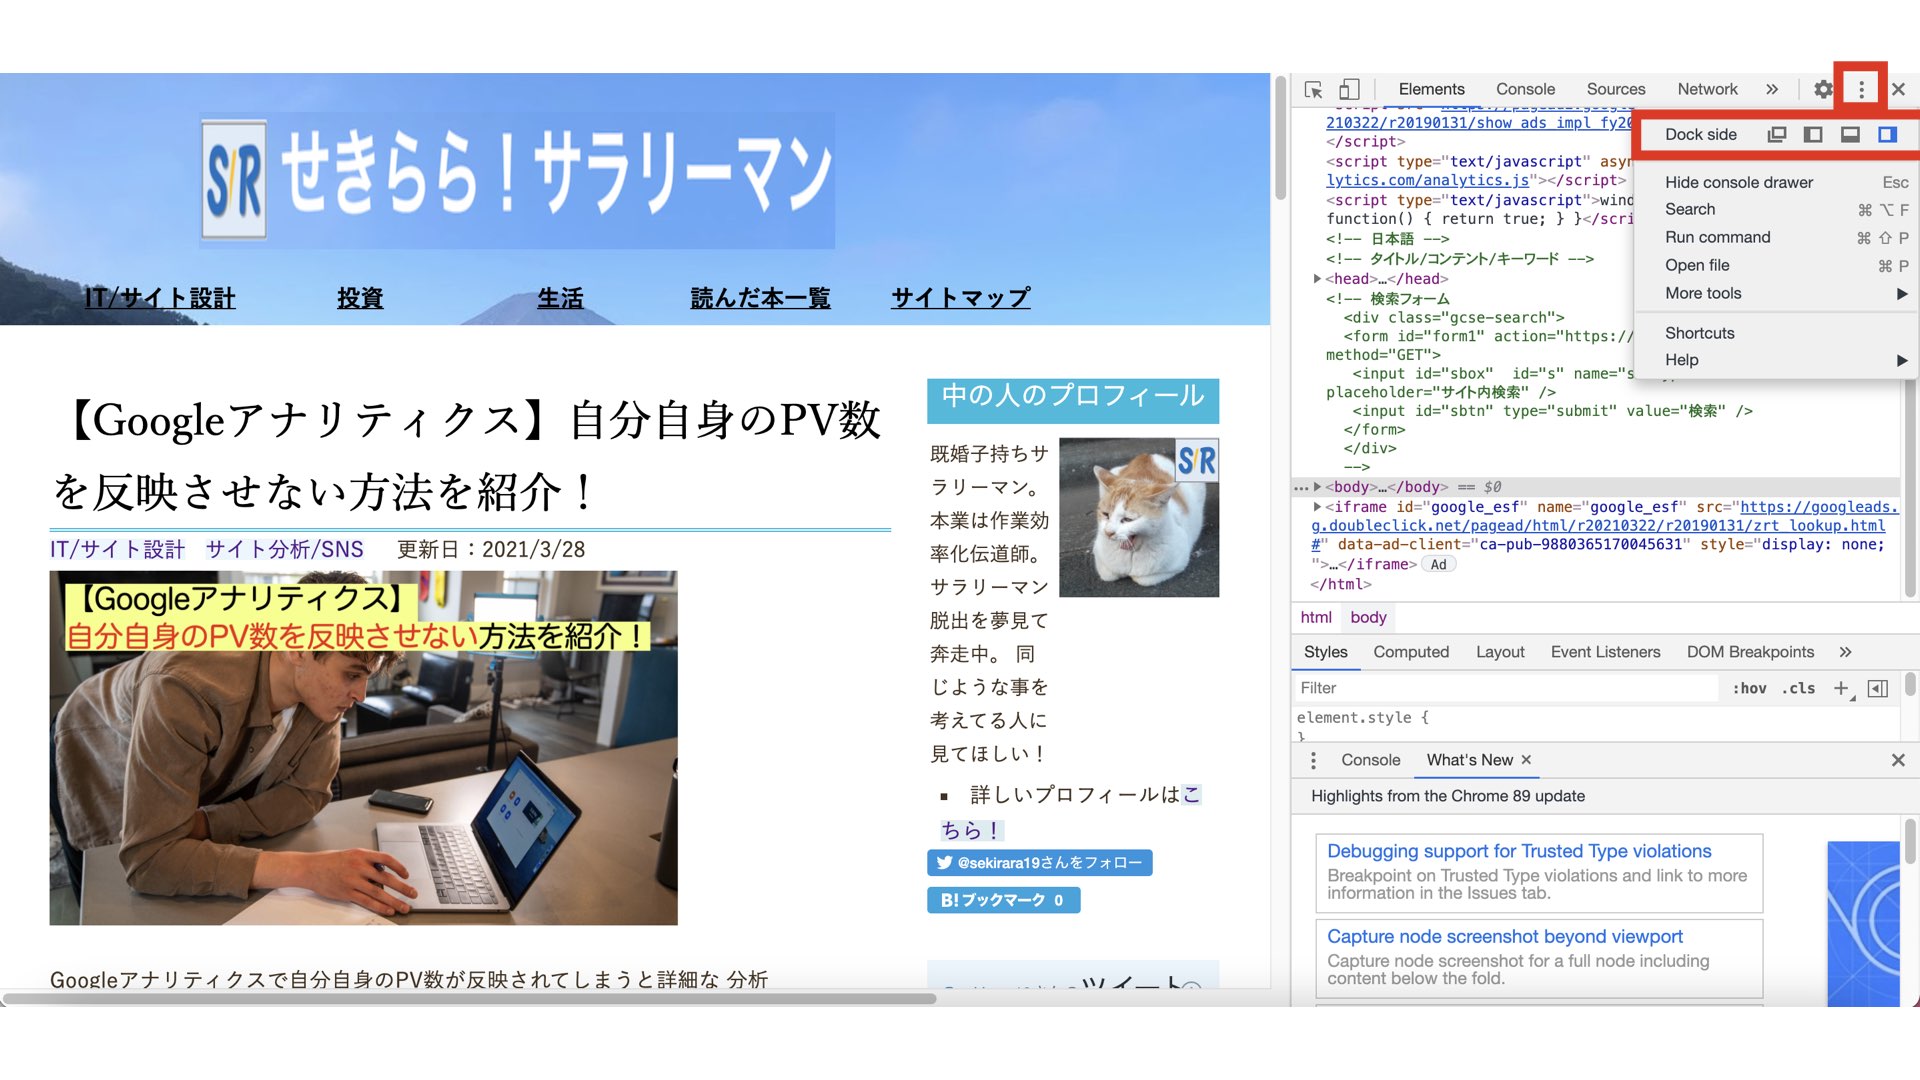Switch to the Styles pane

click(1325, 652)
